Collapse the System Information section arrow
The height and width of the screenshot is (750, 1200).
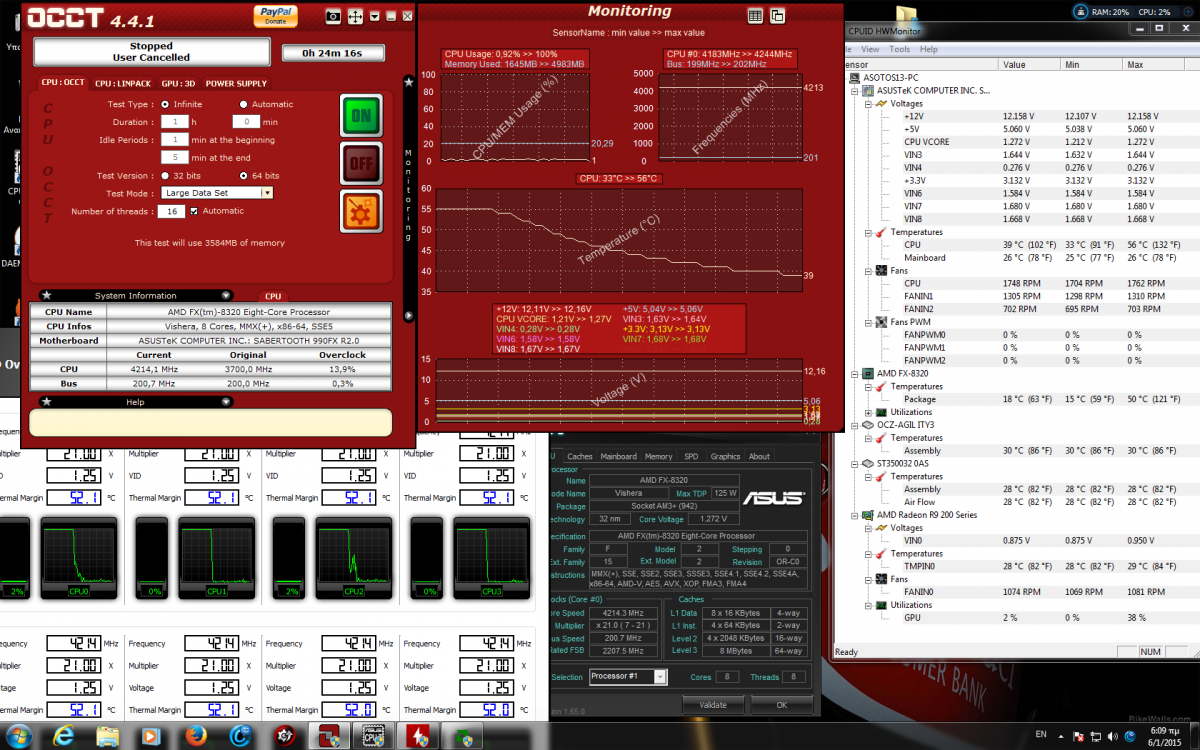(226, 296)
